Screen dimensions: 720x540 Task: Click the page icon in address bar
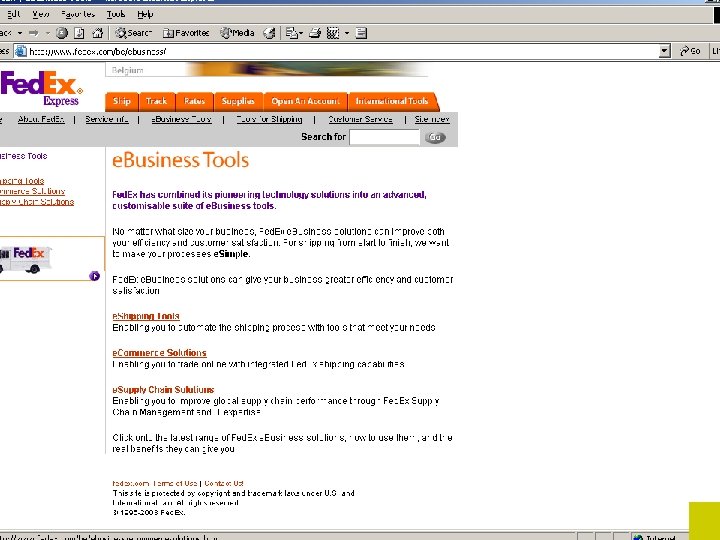pyautogui.click(x=21, y=51)
